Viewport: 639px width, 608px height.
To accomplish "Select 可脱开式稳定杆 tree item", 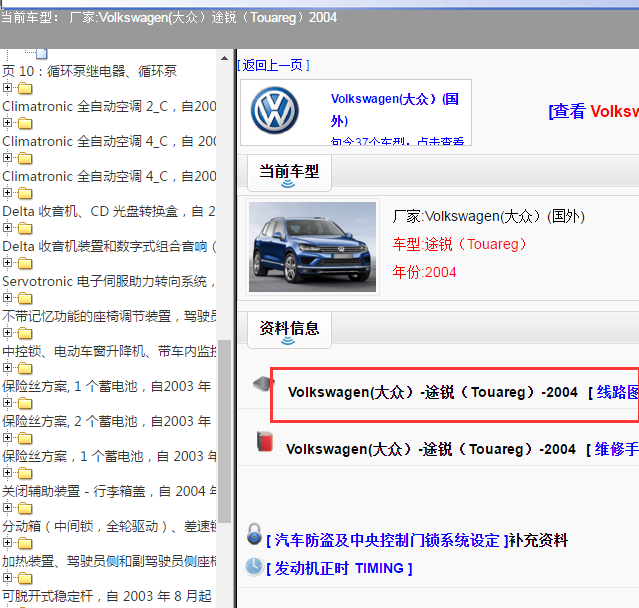I will point(107,596).
